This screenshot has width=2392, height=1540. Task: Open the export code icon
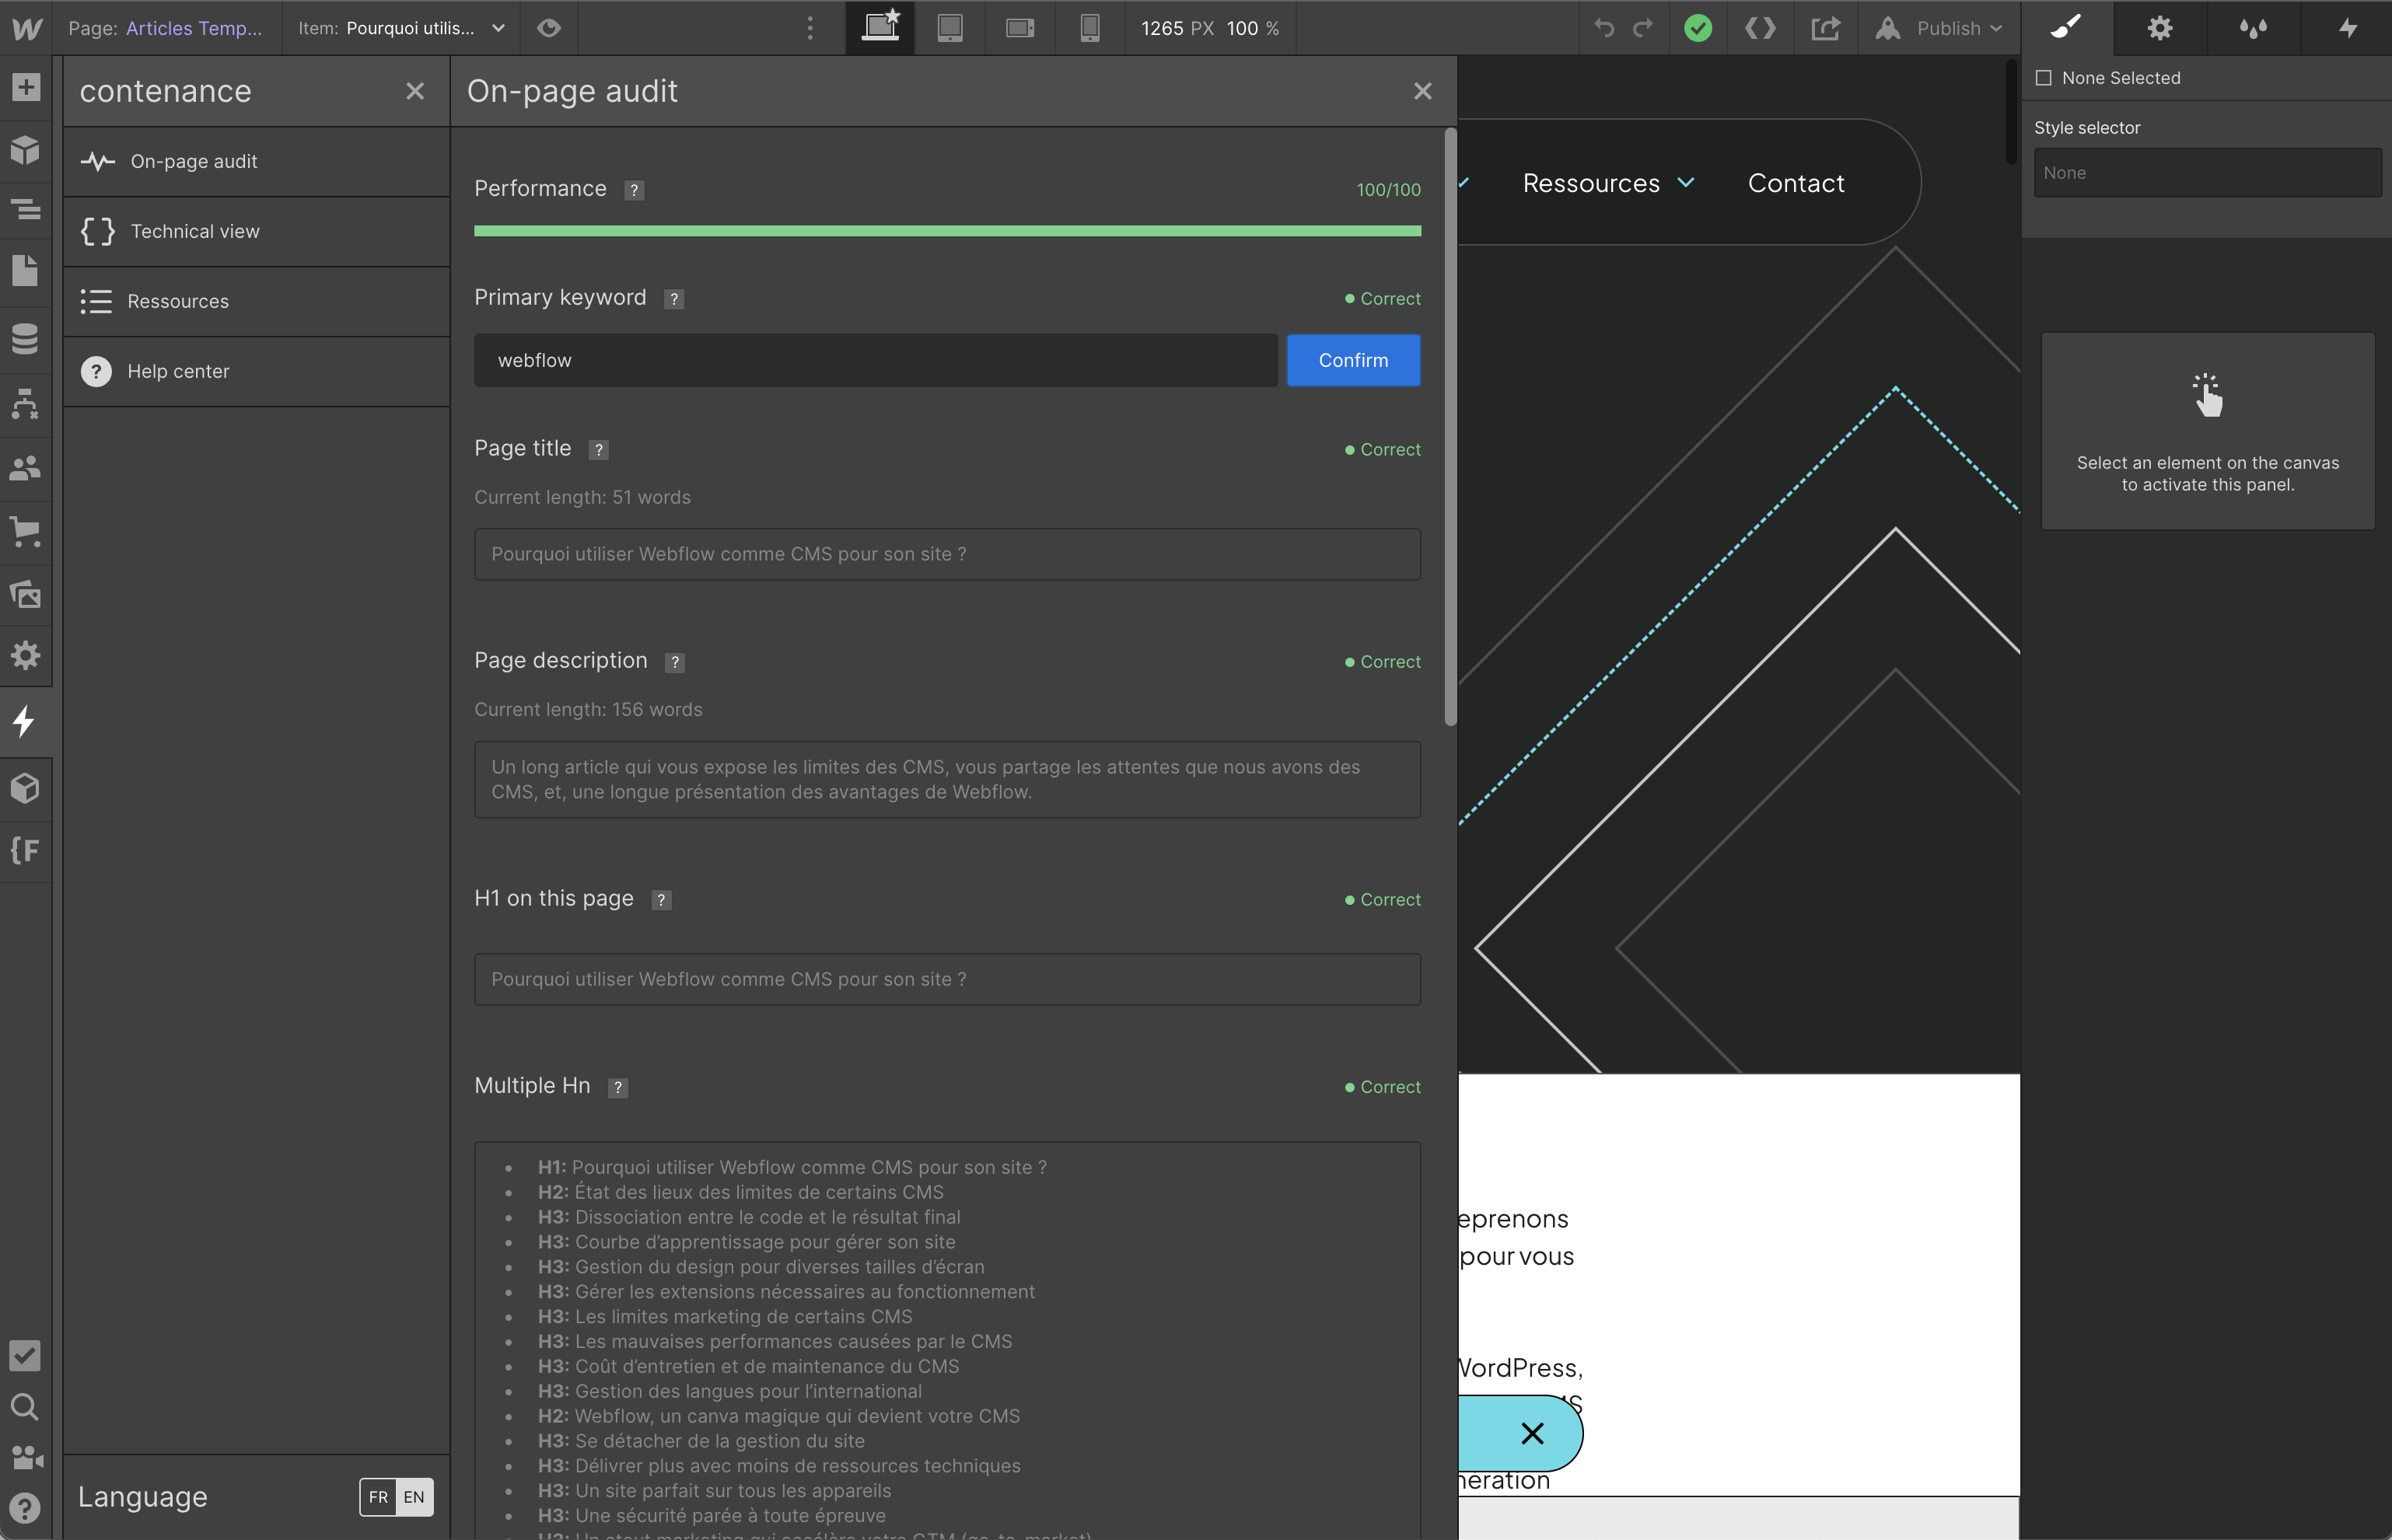tap(1760, 28)
